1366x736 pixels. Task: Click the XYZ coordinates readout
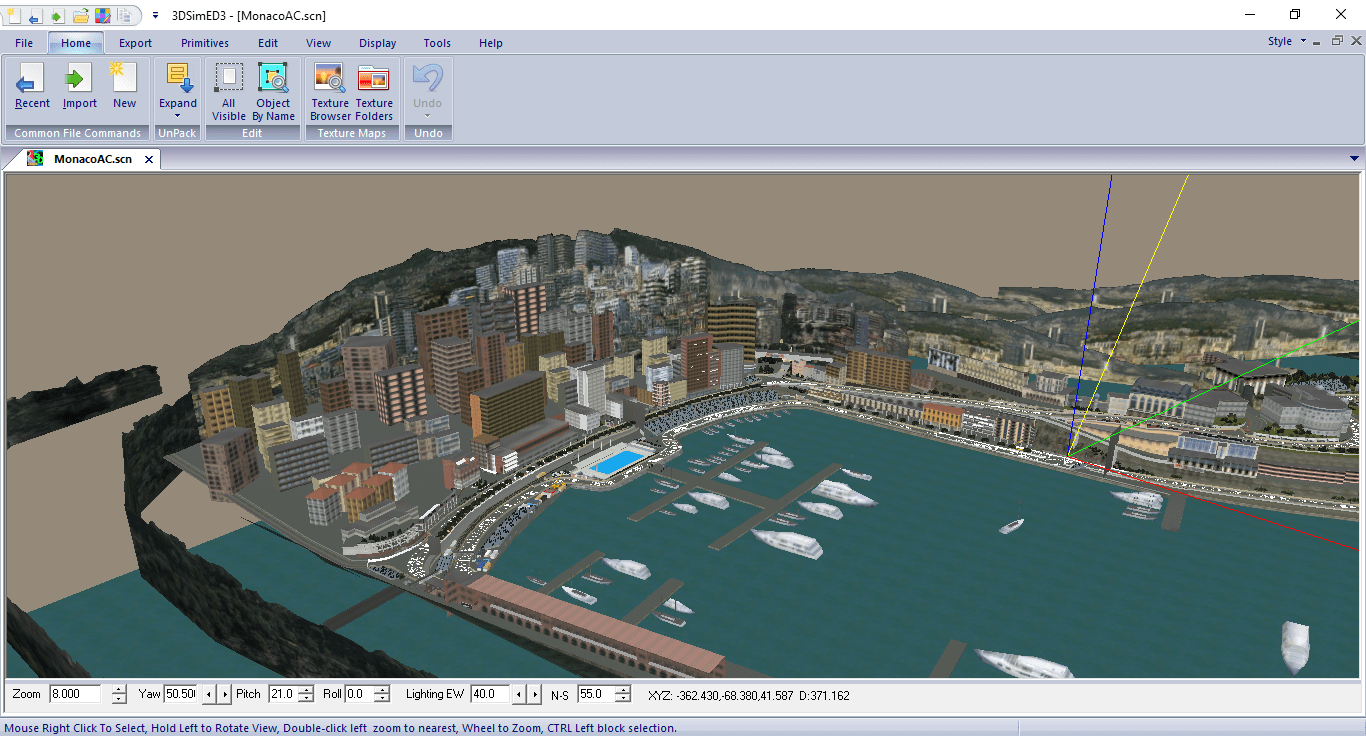coord(721,695)
